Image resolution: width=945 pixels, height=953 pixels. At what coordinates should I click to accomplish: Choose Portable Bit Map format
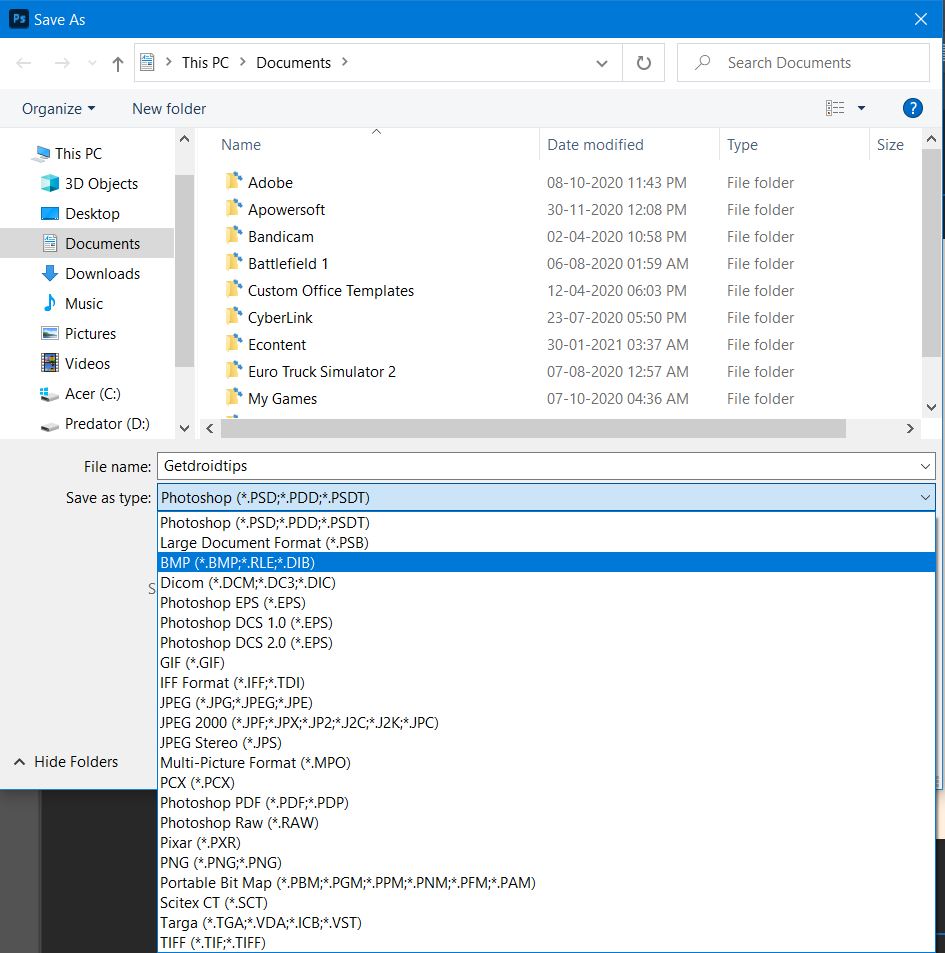(546, 883)
